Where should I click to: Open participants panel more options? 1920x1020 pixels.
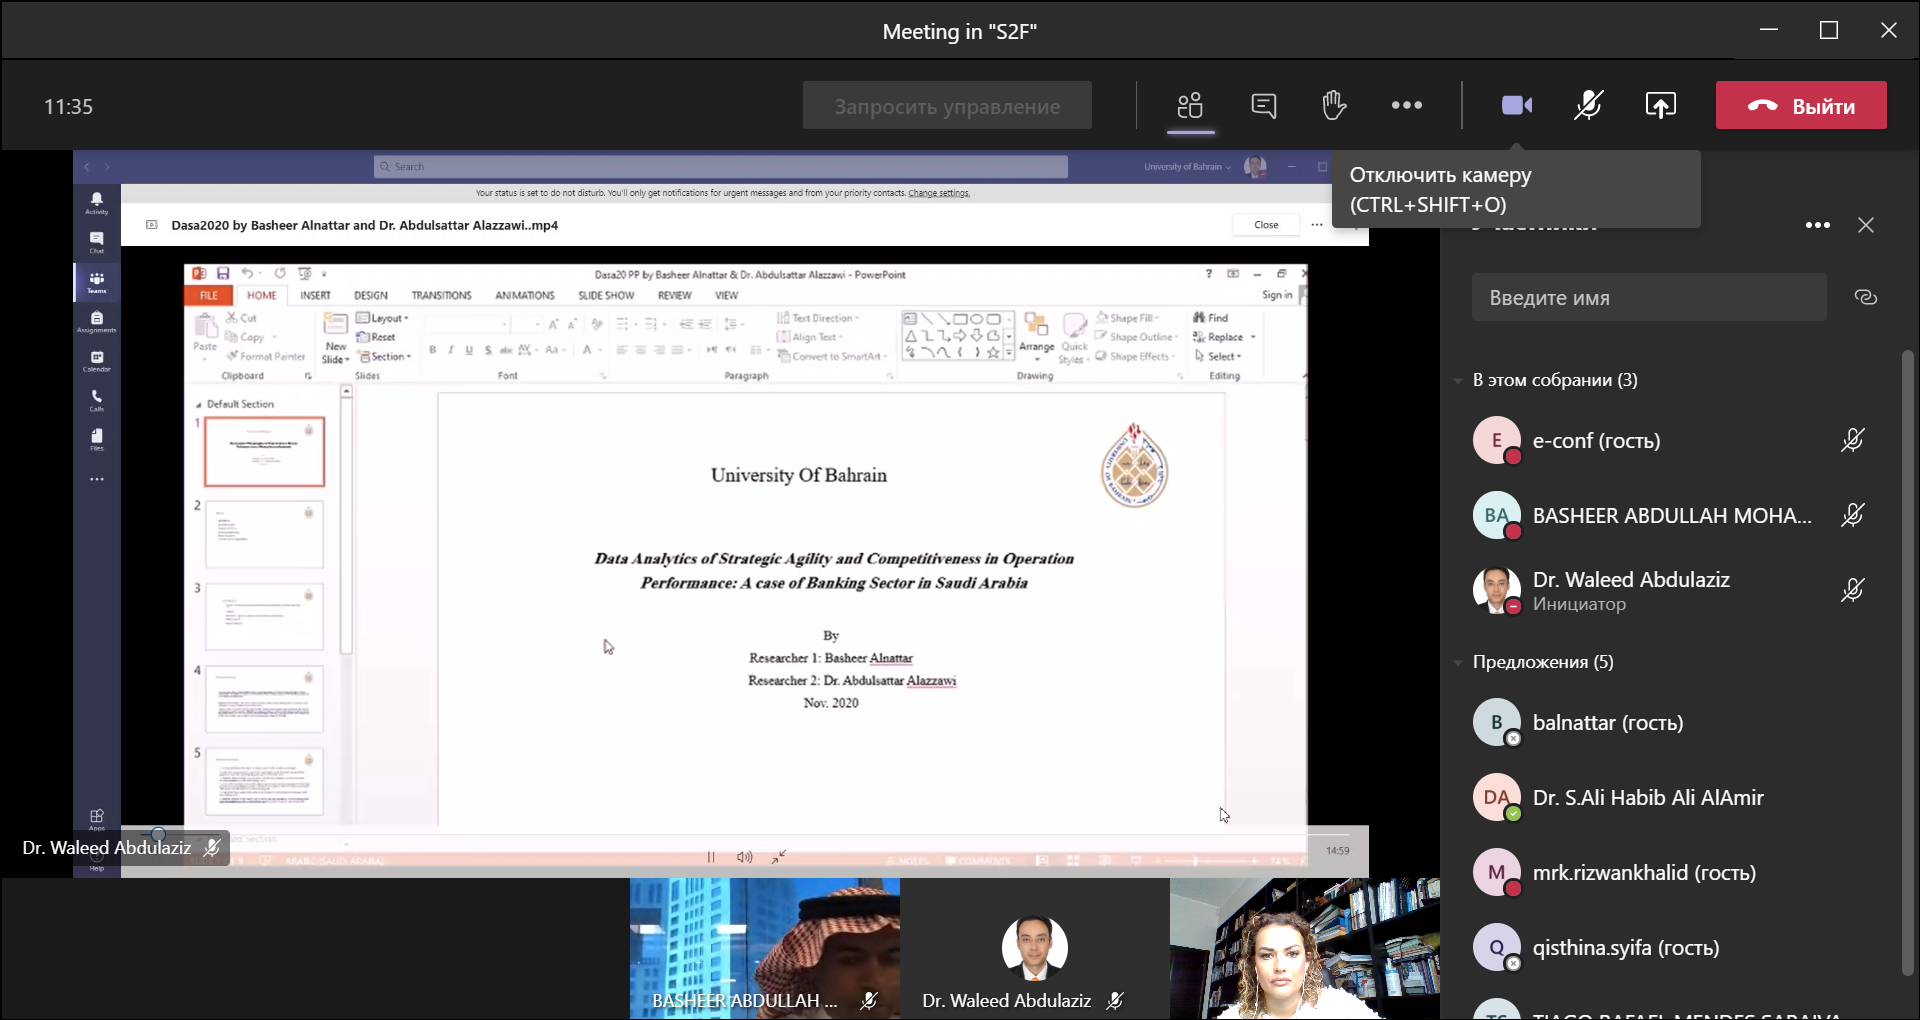coord(1818,225)
